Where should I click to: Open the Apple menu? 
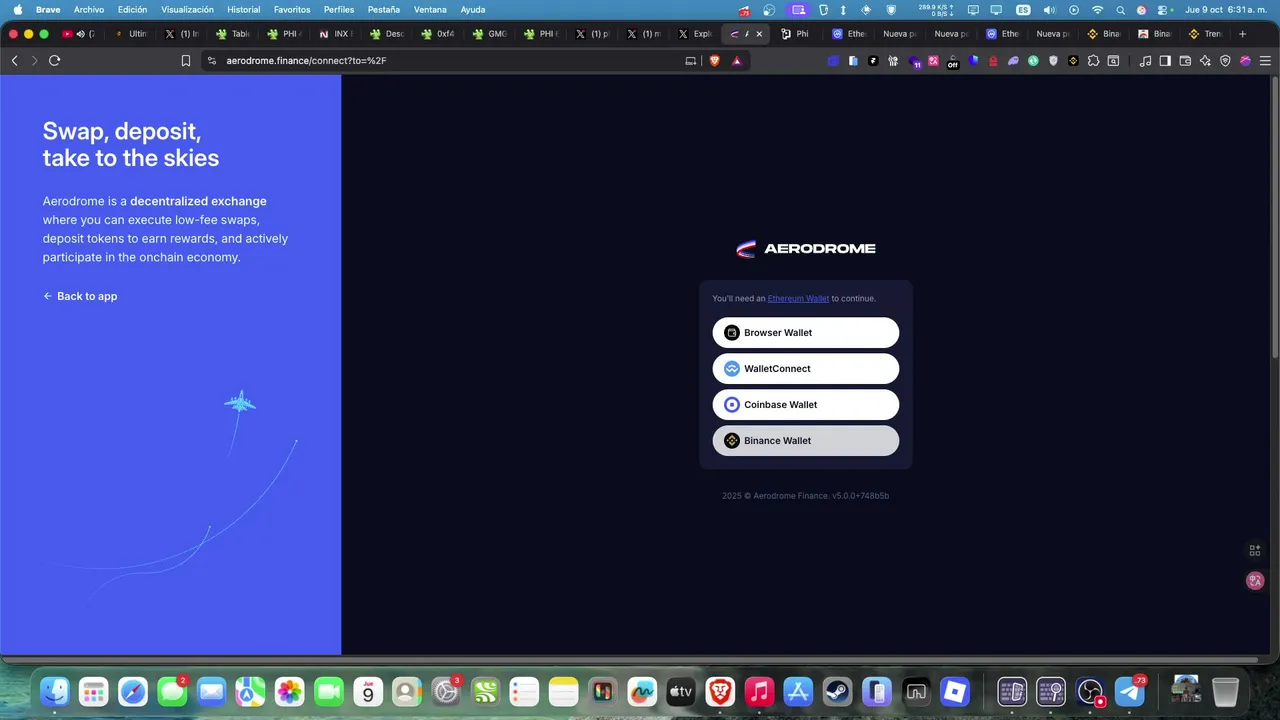tap(17, 9)
